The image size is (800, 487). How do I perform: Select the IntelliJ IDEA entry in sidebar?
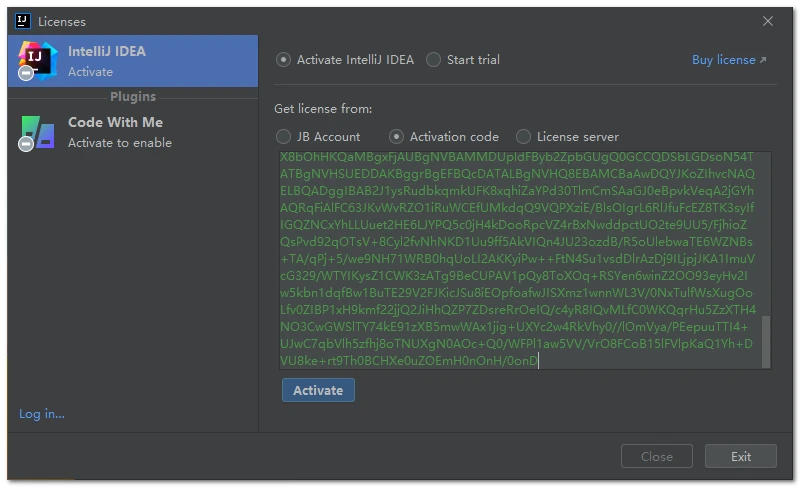[x=133, y=61]
